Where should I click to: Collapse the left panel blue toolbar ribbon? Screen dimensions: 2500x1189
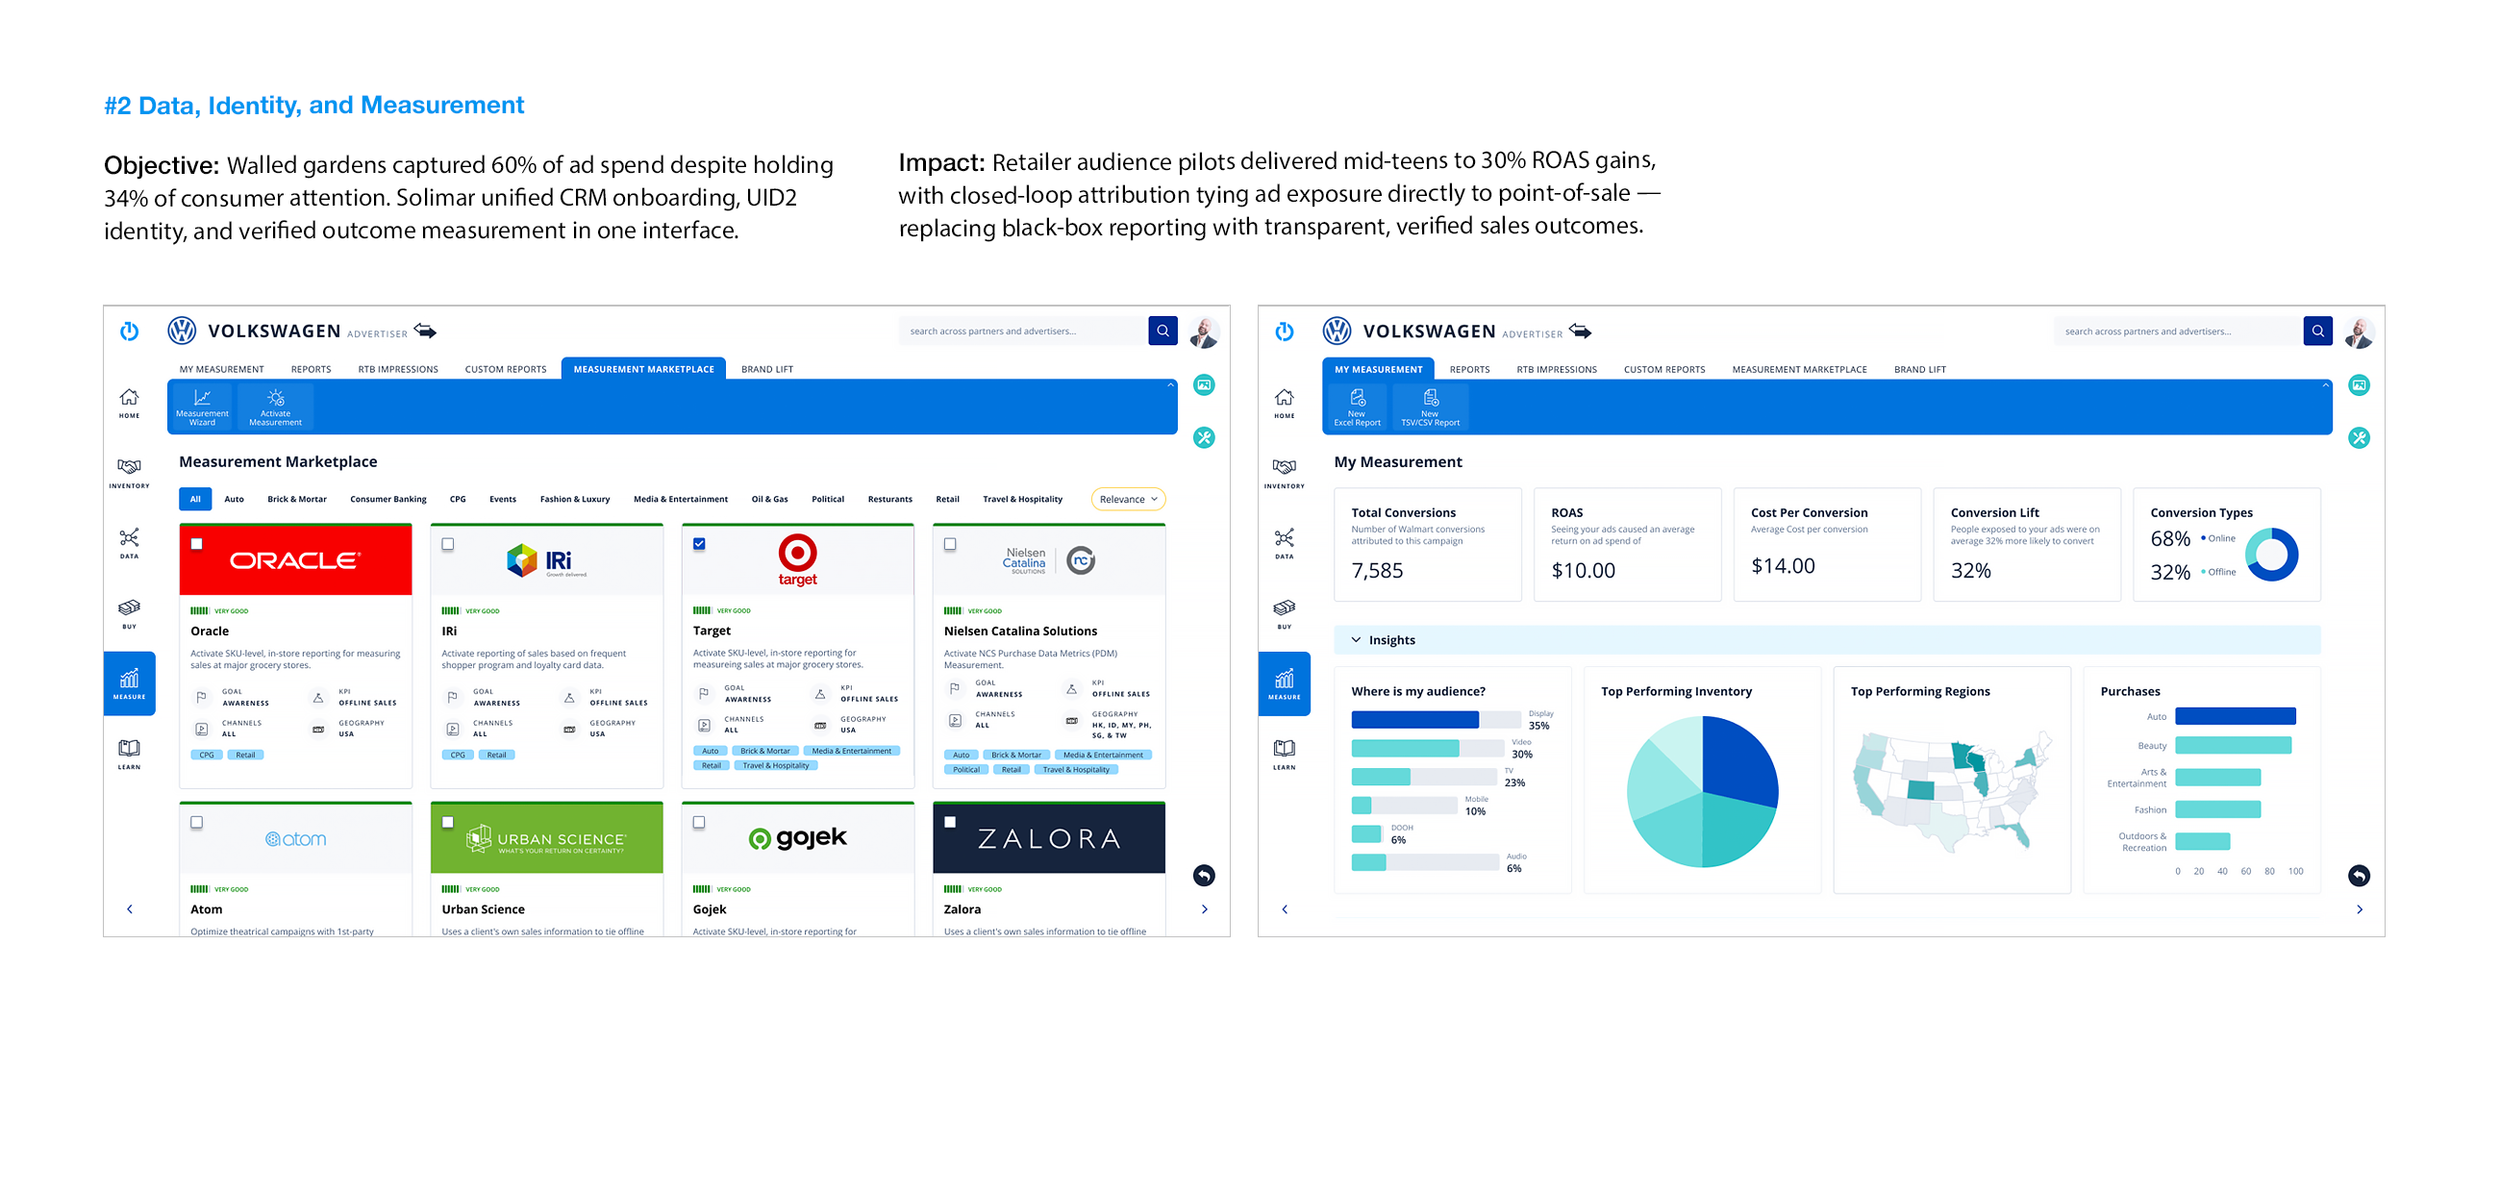tap(1170, 385)
